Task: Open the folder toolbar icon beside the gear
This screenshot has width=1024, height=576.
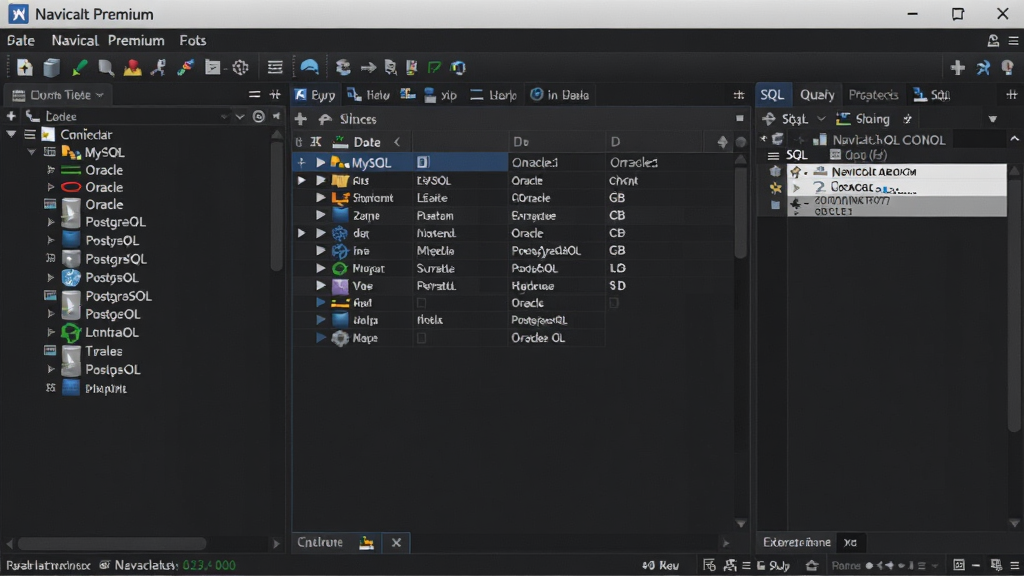Action: pos(212,67)
